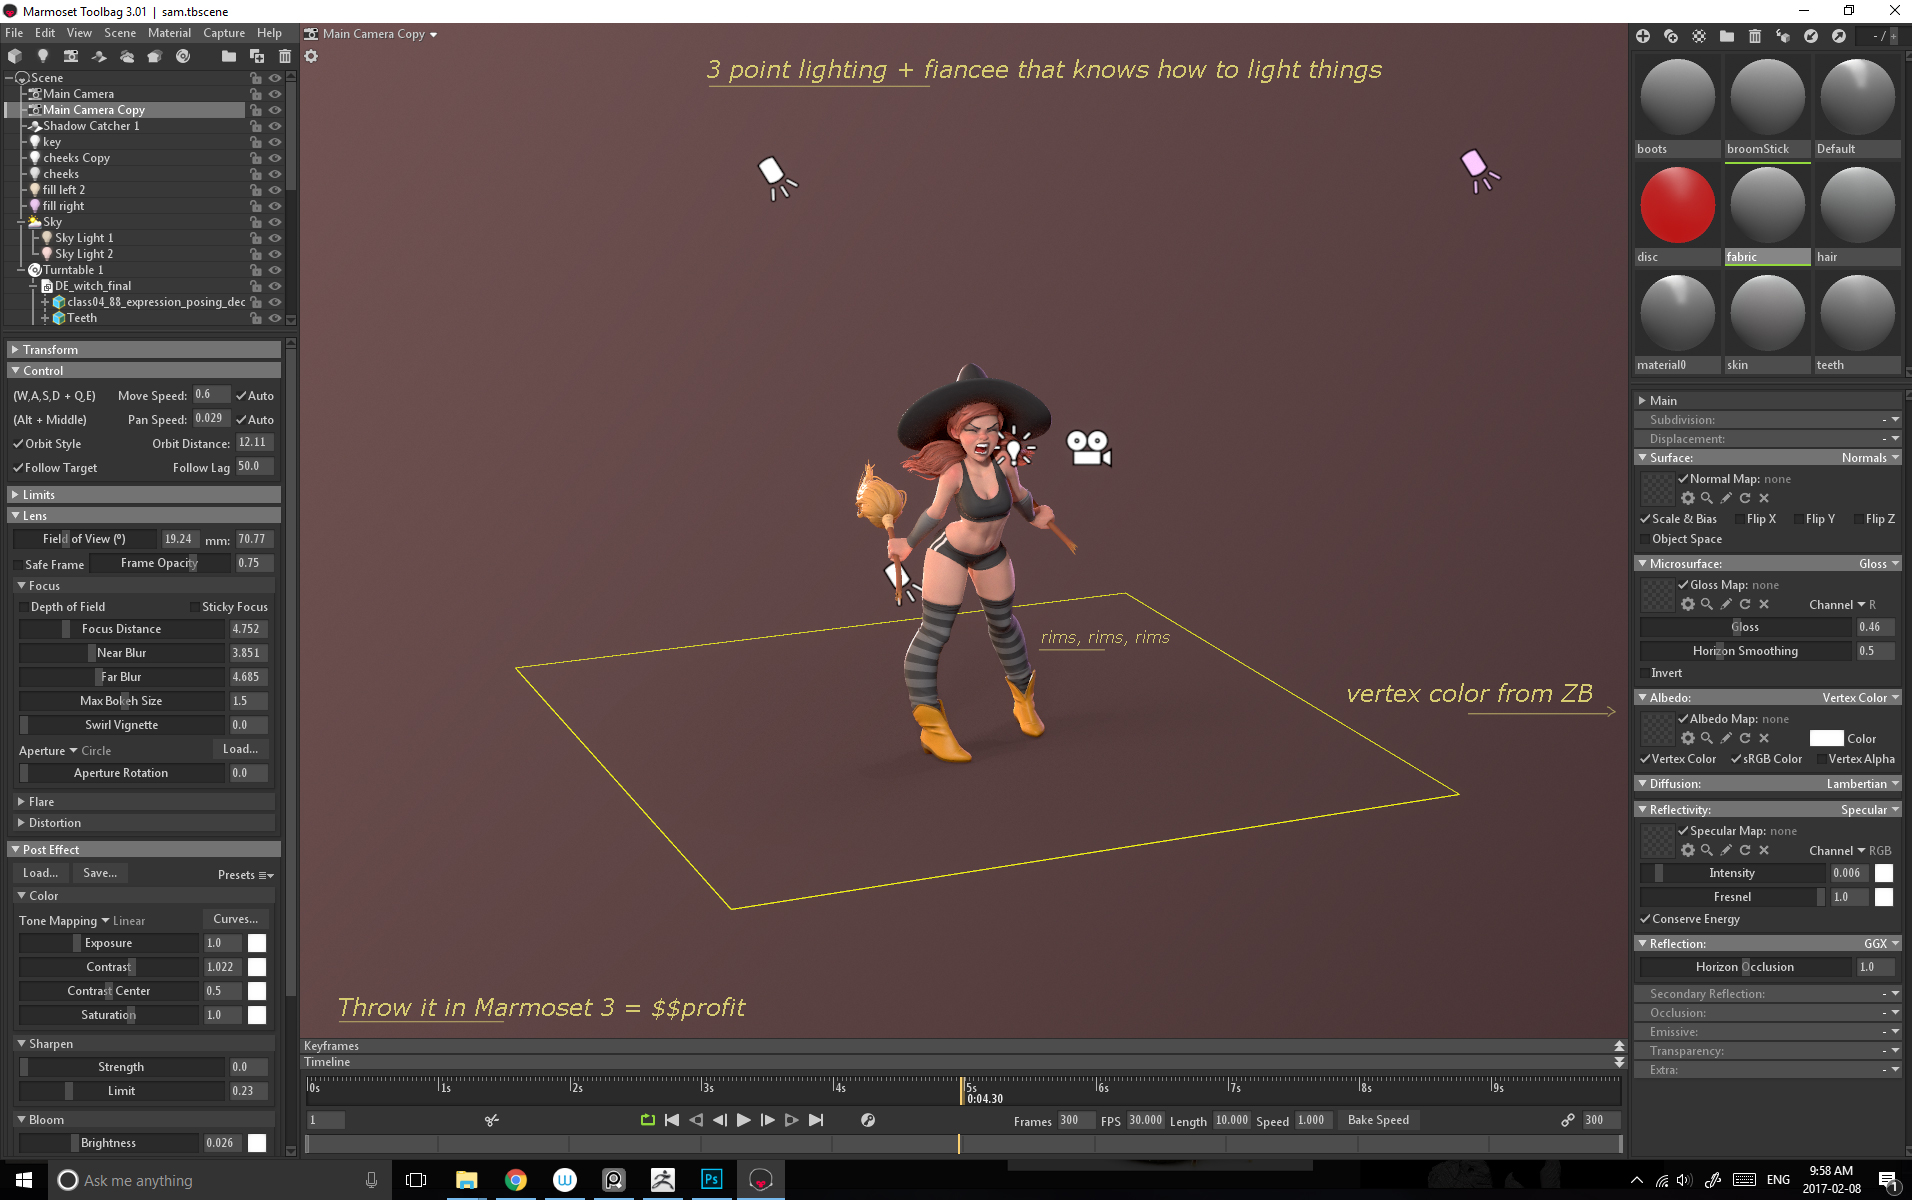This screenshot has height=1200, width=1912.
Task: Add a fog object with the cloud icon
Action: click(127, 56)
